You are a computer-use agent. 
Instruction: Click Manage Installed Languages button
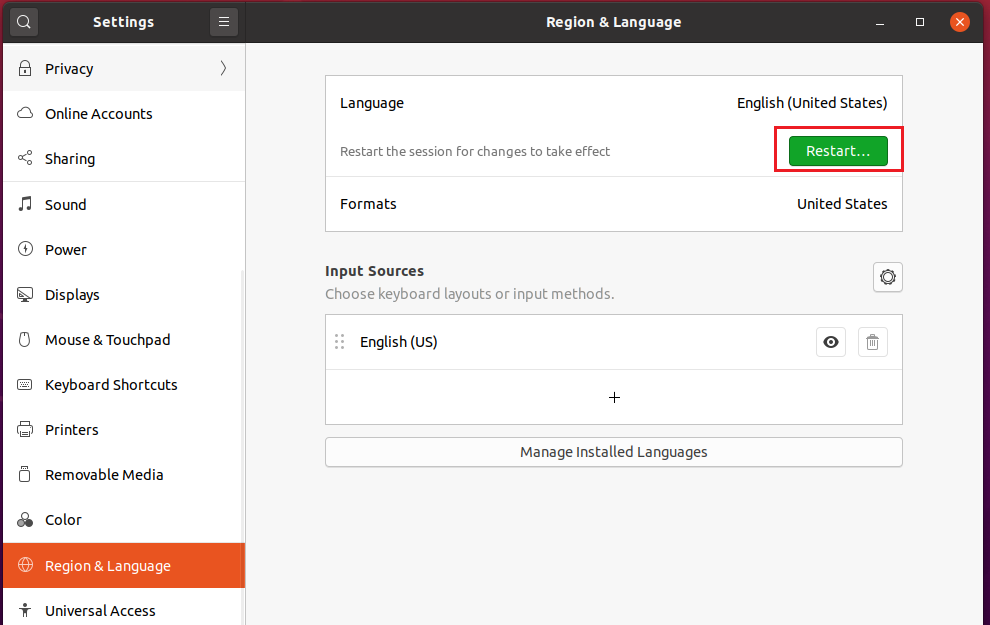[613, 452]
